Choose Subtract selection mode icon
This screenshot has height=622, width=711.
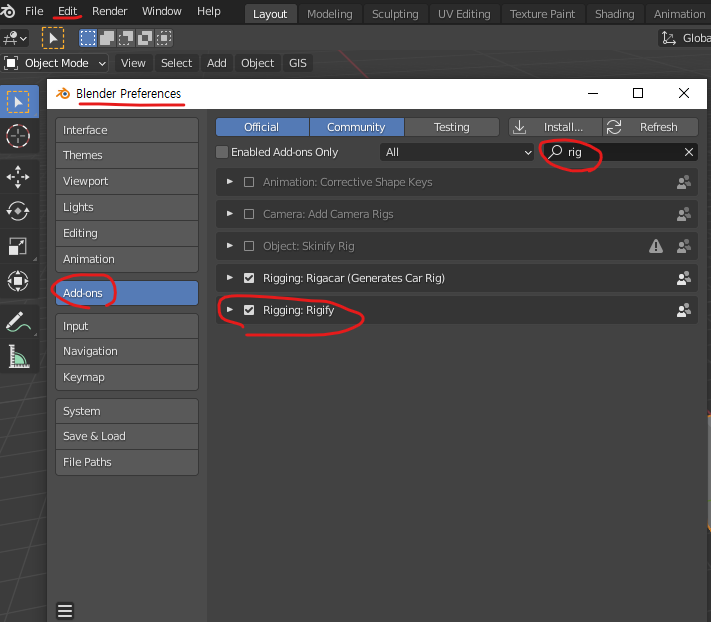pyautogui.click(x=126, y=38)
